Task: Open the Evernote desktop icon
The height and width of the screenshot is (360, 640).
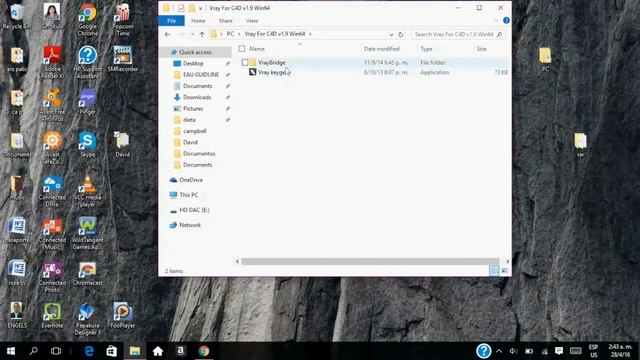Action: point(52,315)
